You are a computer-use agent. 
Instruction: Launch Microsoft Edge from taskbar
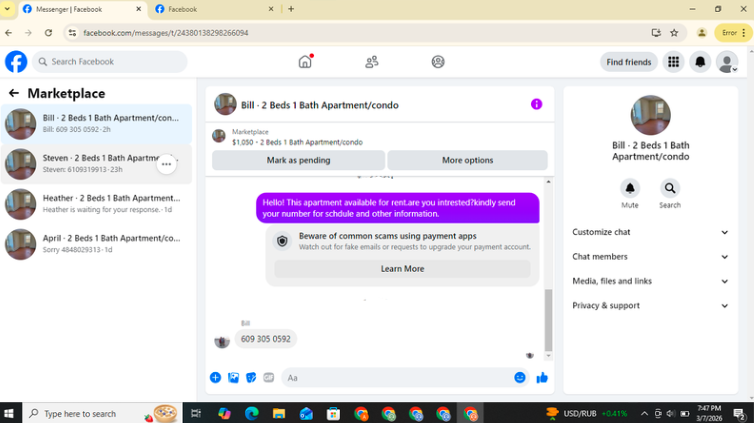click(x=251, y=413)
